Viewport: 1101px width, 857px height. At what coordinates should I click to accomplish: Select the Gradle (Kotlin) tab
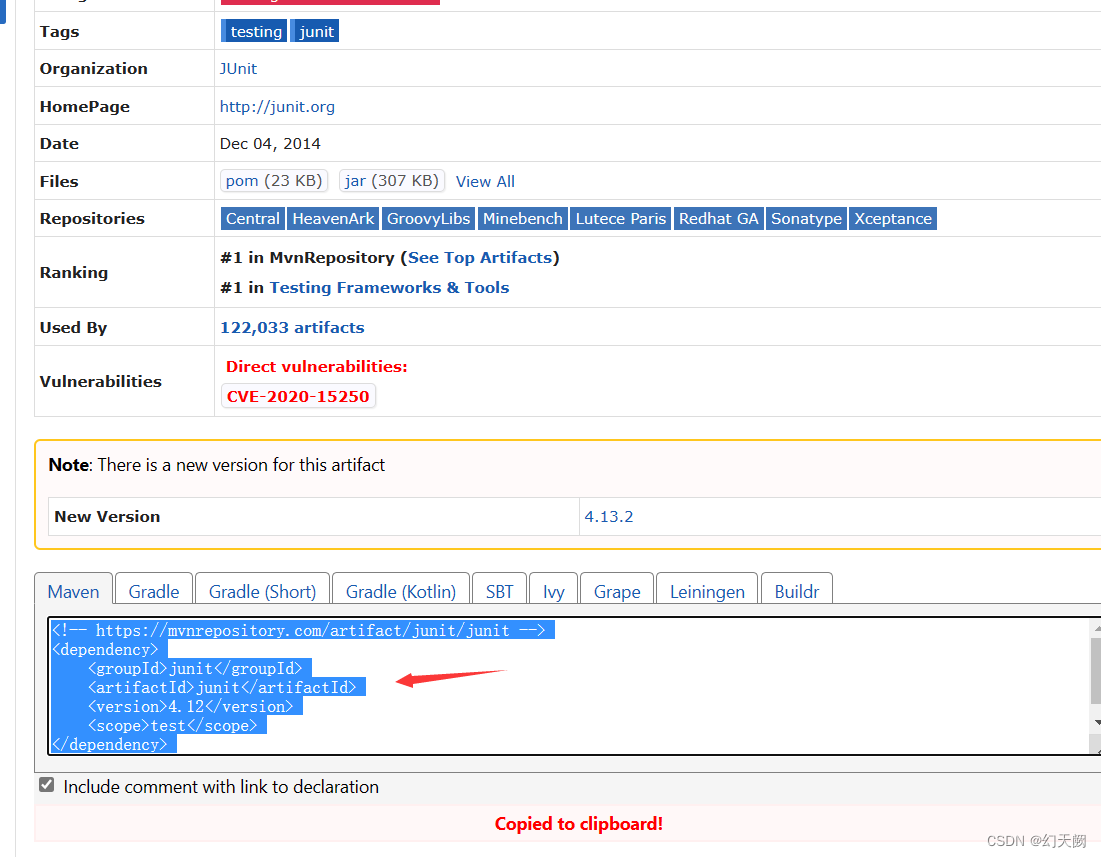tap(400, 589)
